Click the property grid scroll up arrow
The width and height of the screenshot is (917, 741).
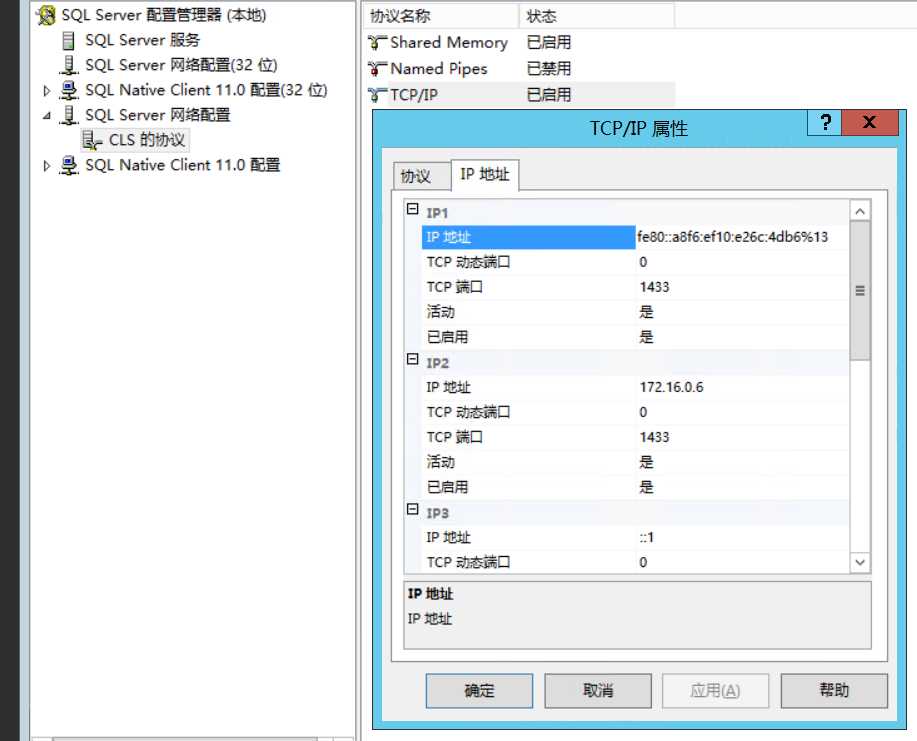860,211
